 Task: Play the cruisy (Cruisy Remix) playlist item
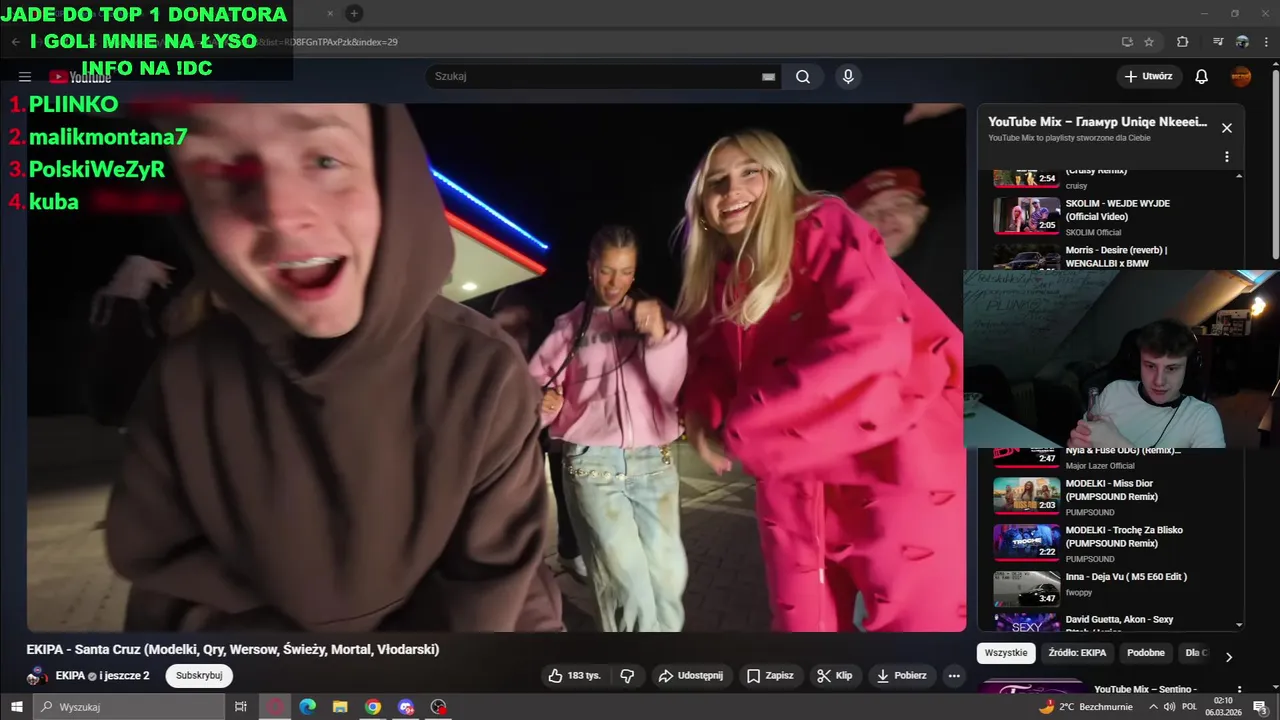click(1114, 178)
